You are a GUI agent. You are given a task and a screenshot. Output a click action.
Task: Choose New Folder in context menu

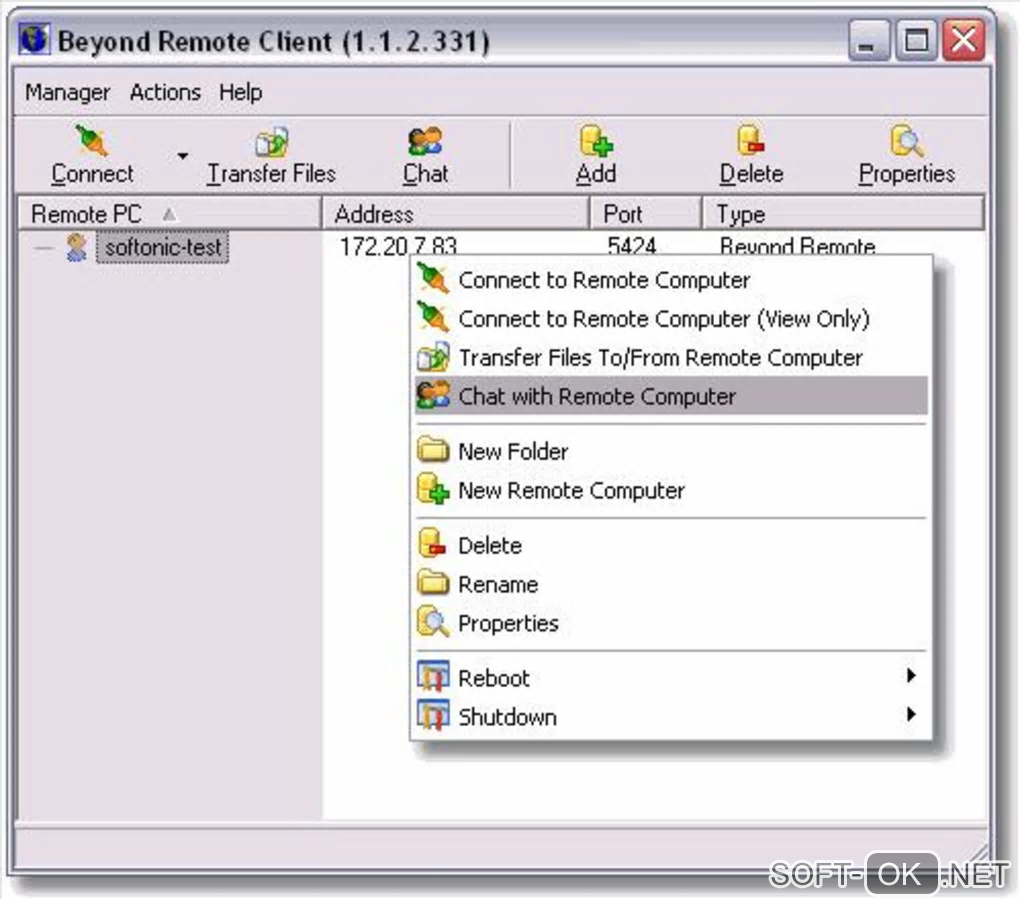pyautogui.click(x=671, y=451)
